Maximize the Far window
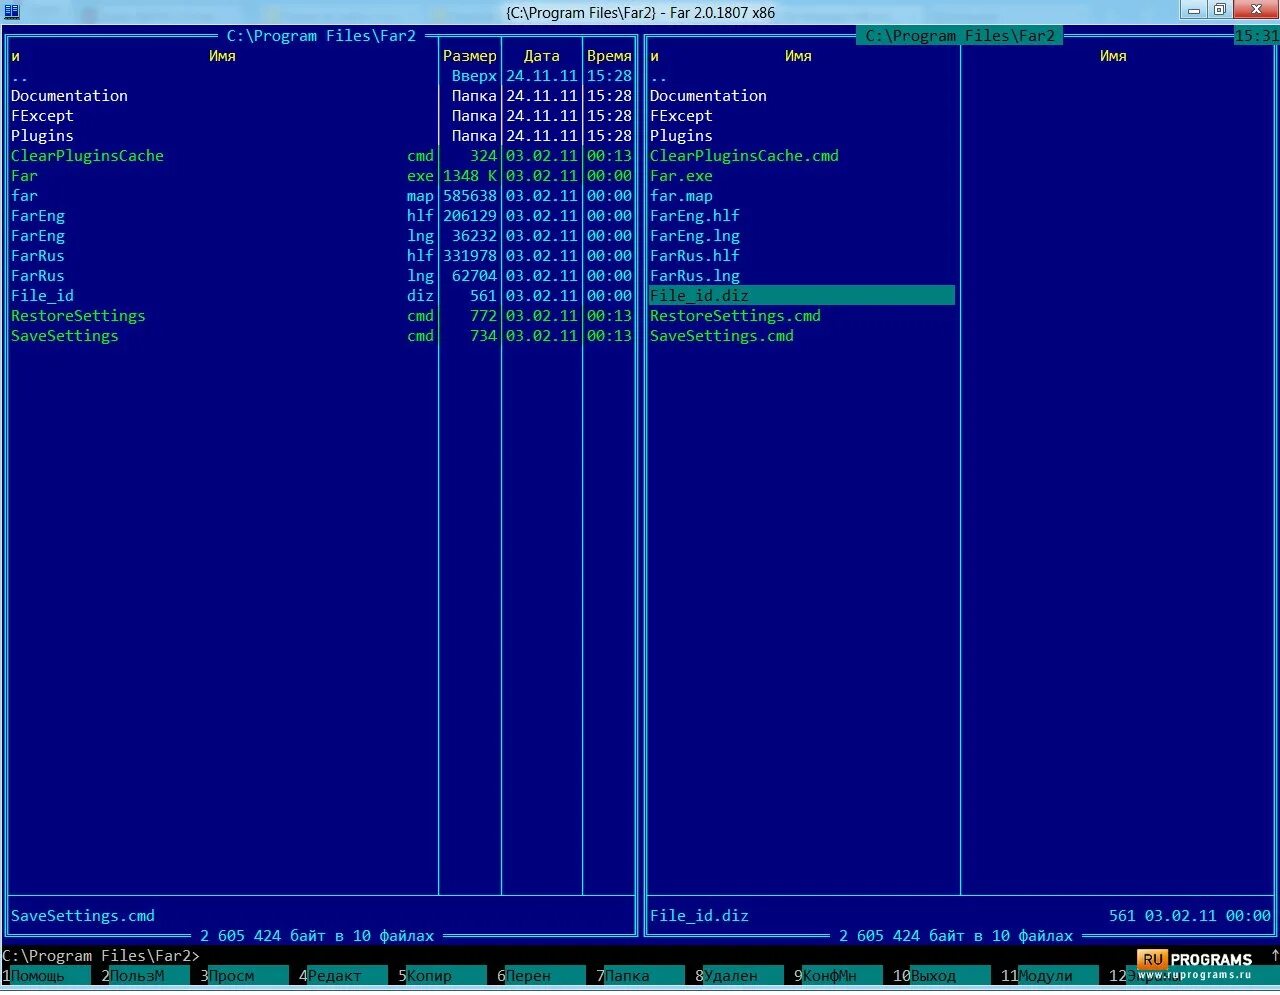Screen dimensions: 1280x995 (1220, 10)
